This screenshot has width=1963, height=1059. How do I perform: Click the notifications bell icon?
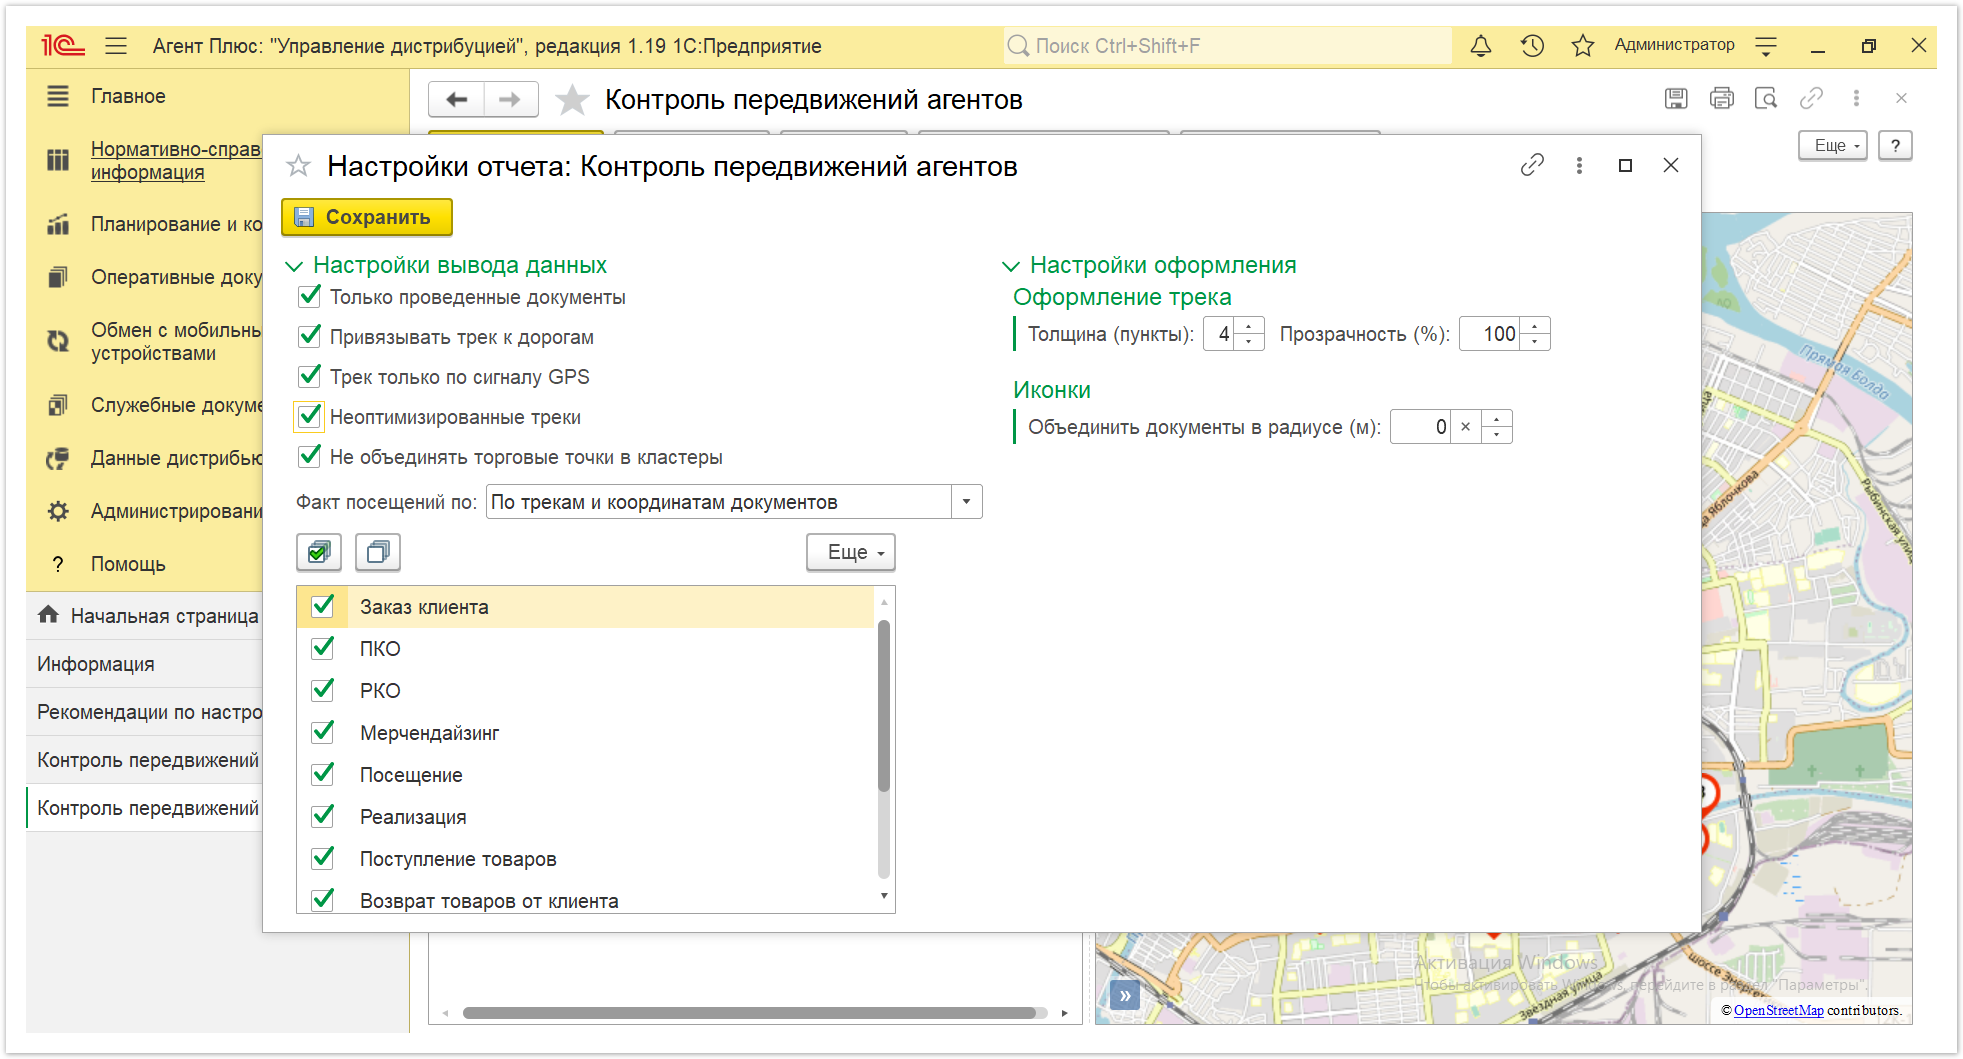[1480, 46]
